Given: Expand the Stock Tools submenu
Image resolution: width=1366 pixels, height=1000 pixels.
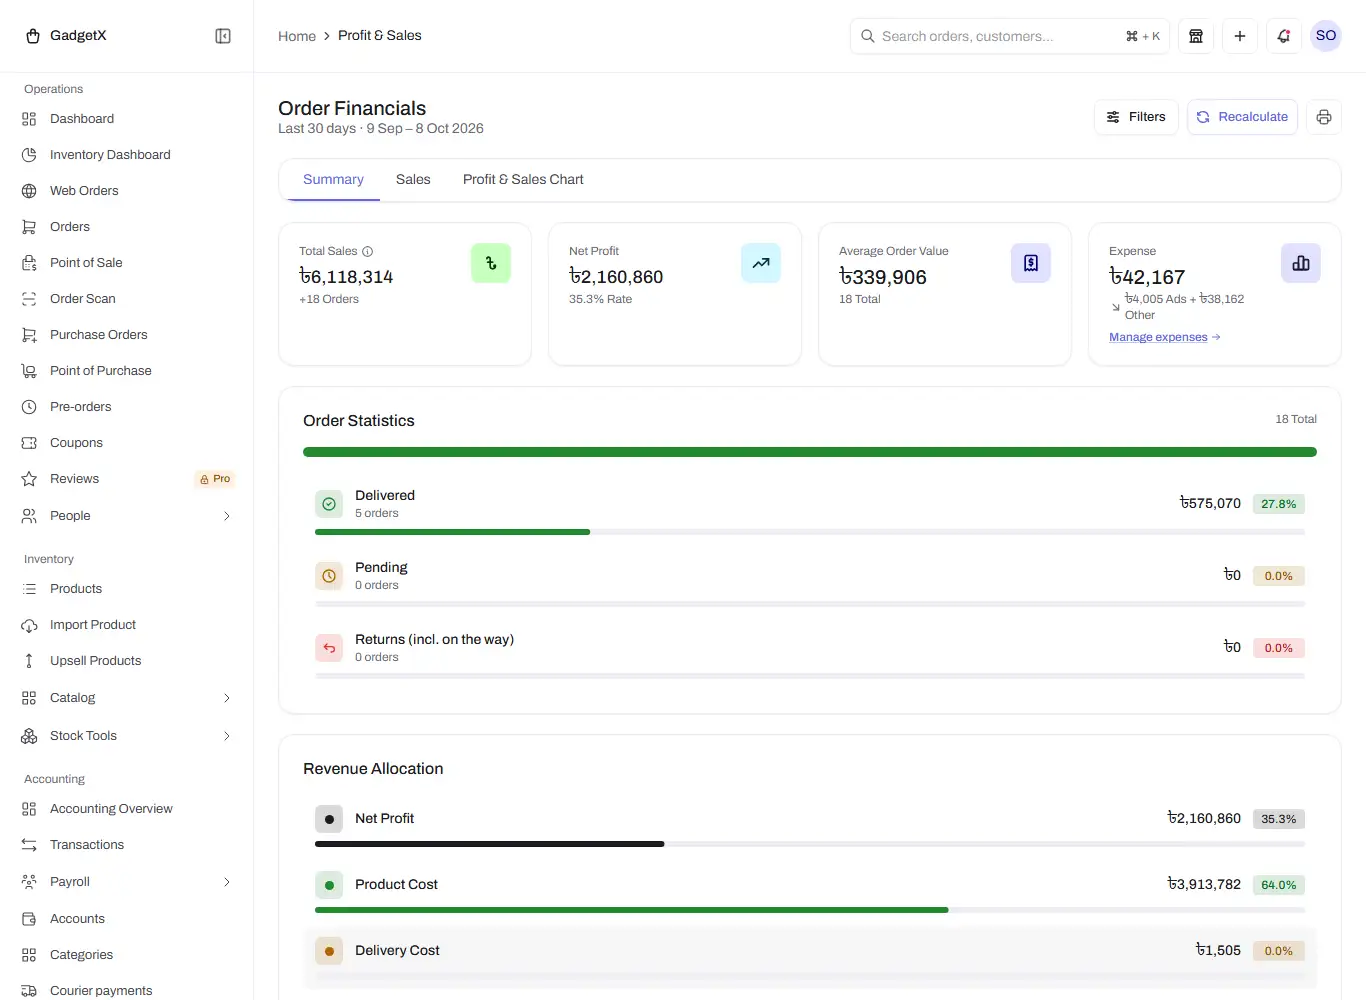Looking at the screenshot, I should point(126,736).
